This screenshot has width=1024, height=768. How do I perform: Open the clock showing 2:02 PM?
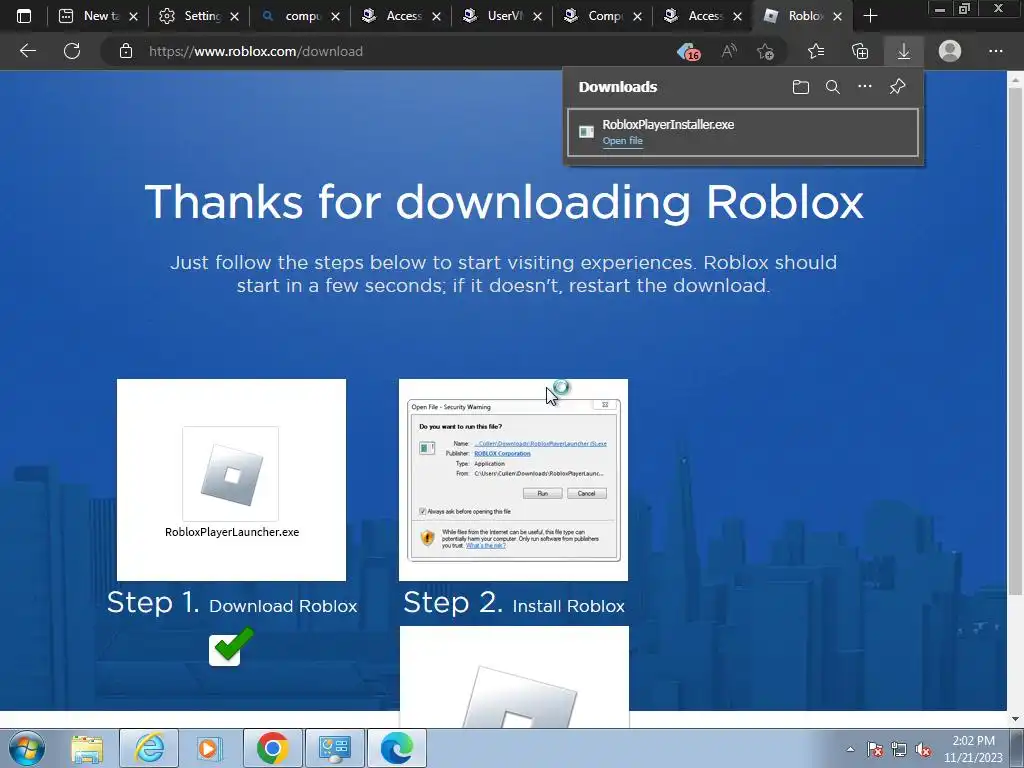pyautogui.click(x=973, y=749)
